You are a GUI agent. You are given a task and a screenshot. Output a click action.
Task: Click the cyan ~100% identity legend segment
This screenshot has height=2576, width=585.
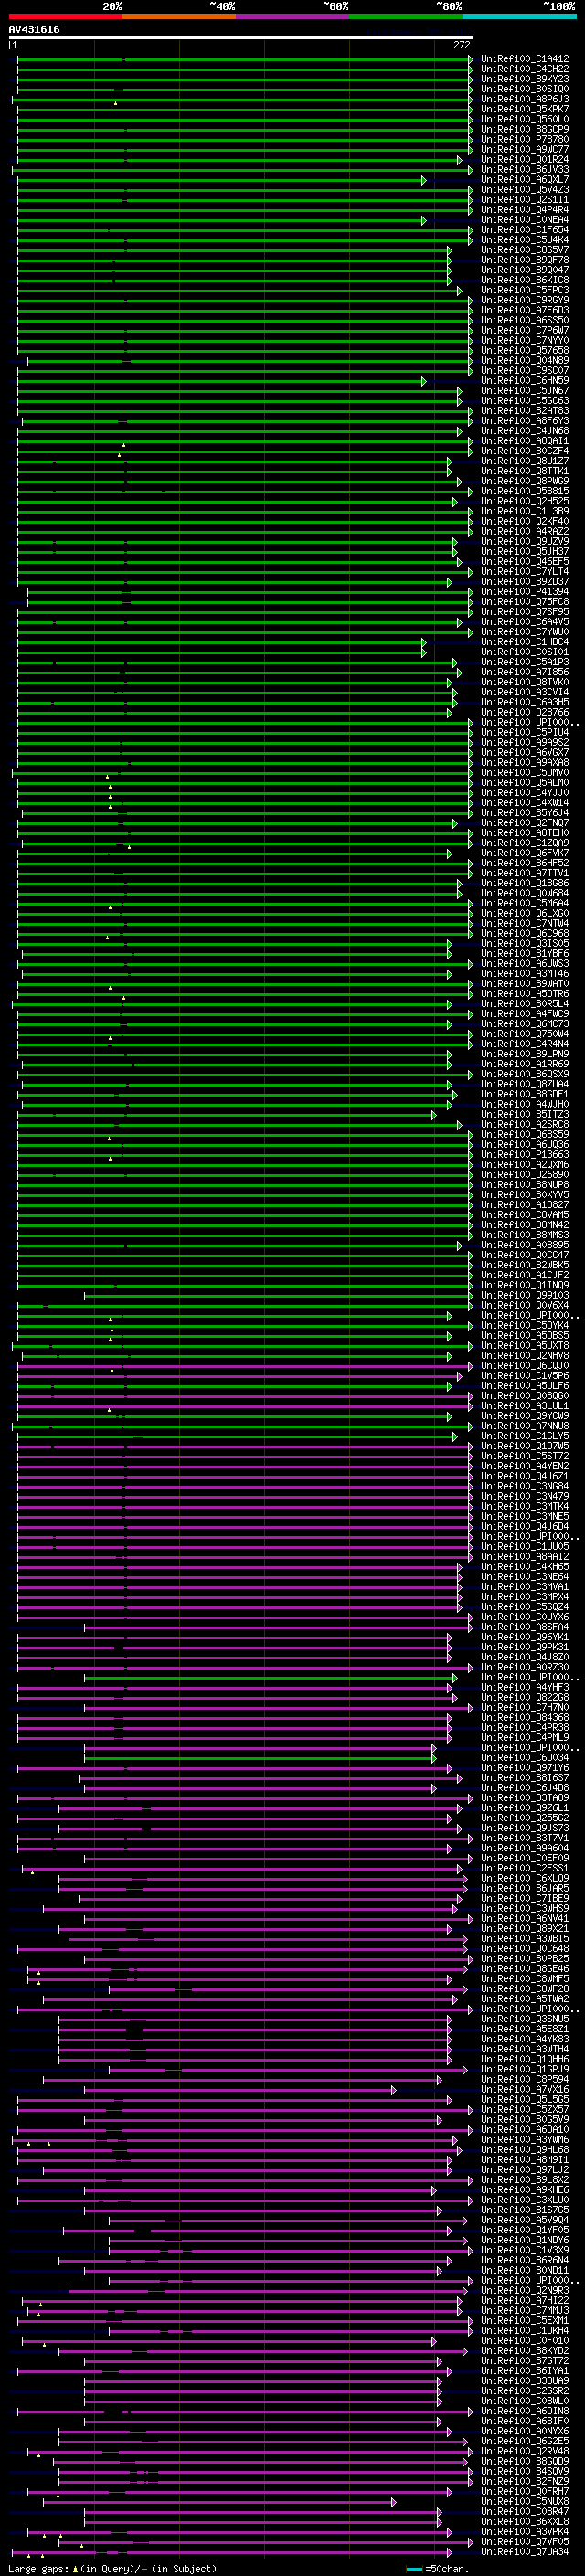point(519,16)
